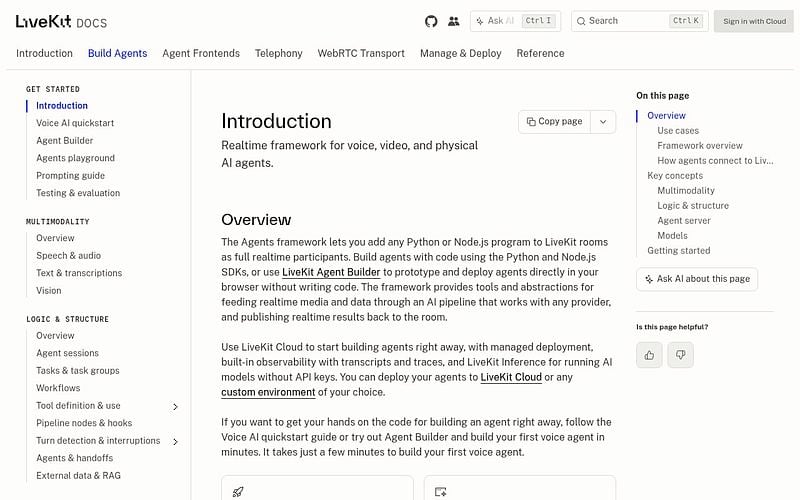The width and height of the screenshot is (800, 500).
Task: Click Sign in with Cloud button
Action: [x=754, y=21]
